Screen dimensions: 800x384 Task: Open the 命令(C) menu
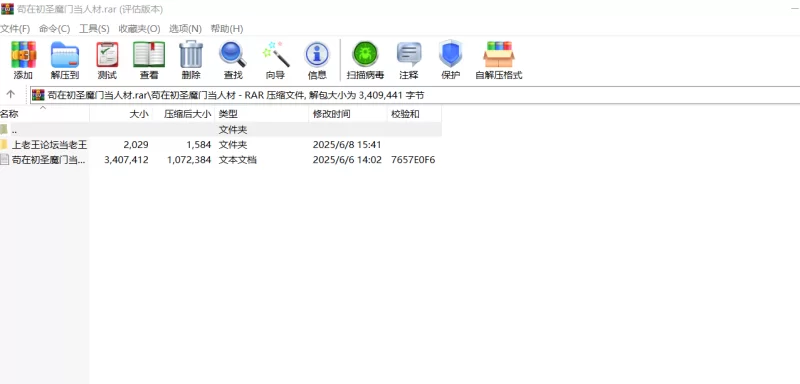click(x=55, y=29)
